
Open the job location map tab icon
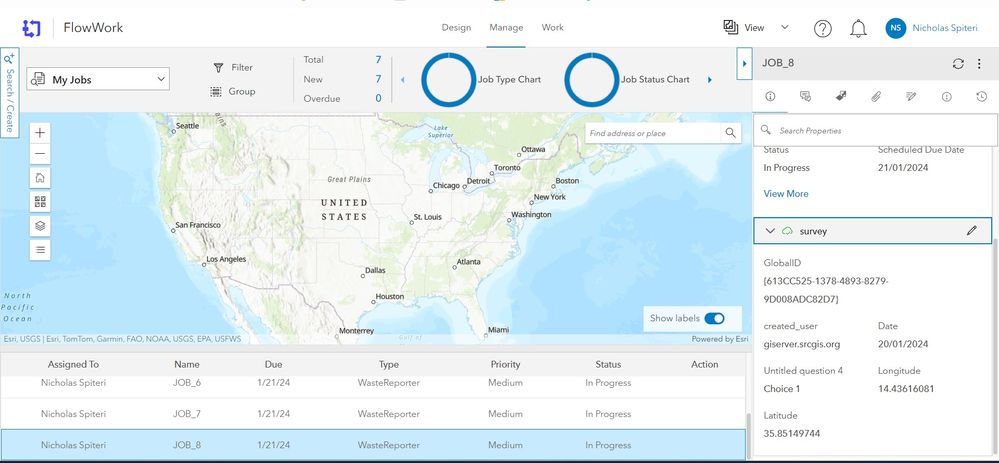click(x=840, y=96)
